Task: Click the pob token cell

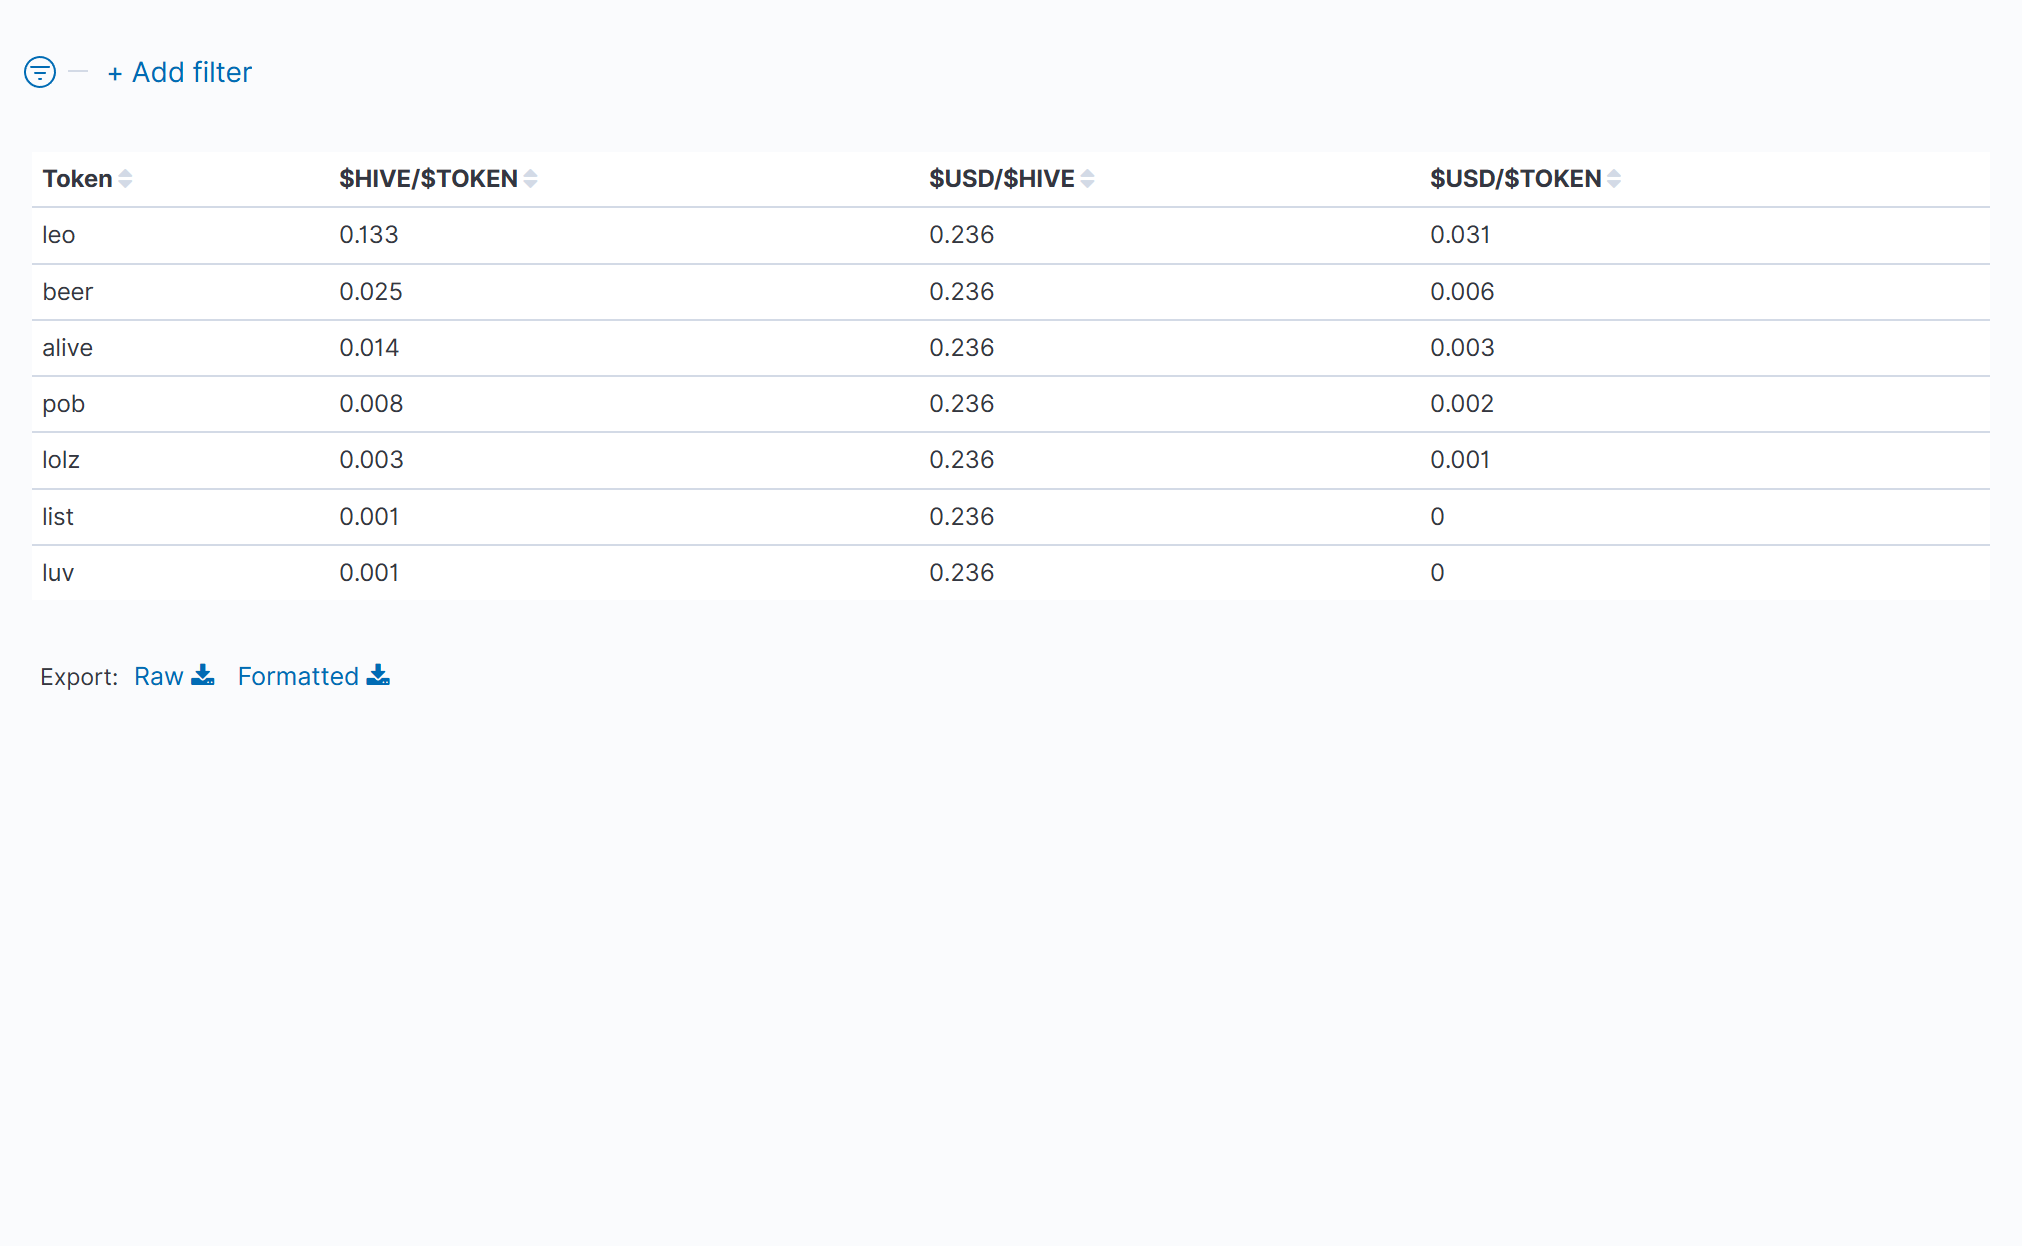Action: click(x=63, y=404)
